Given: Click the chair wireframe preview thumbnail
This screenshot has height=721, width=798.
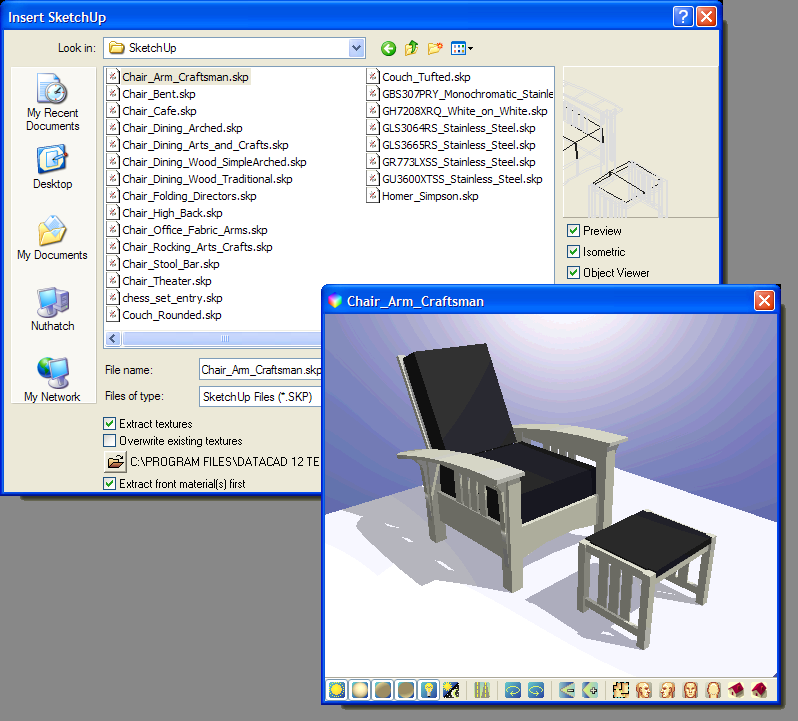Looking at the screenshot, I should coord(640,142).
